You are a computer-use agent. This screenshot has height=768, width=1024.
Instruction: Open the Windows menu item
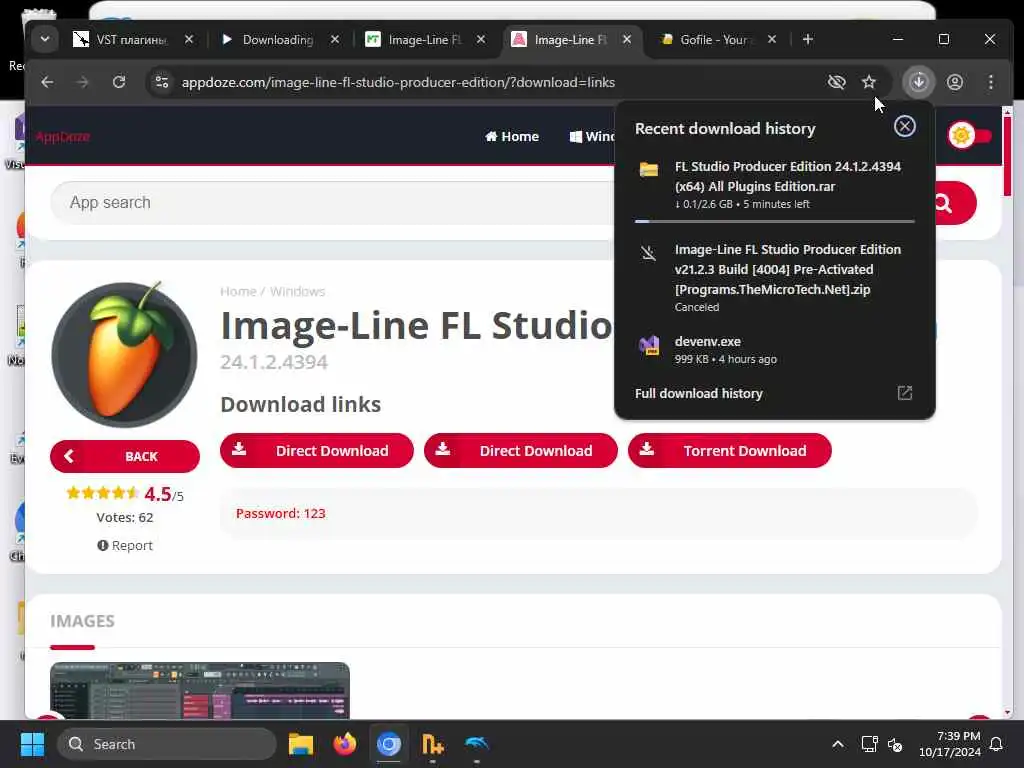pyautogui.click(x=592, y=136)
